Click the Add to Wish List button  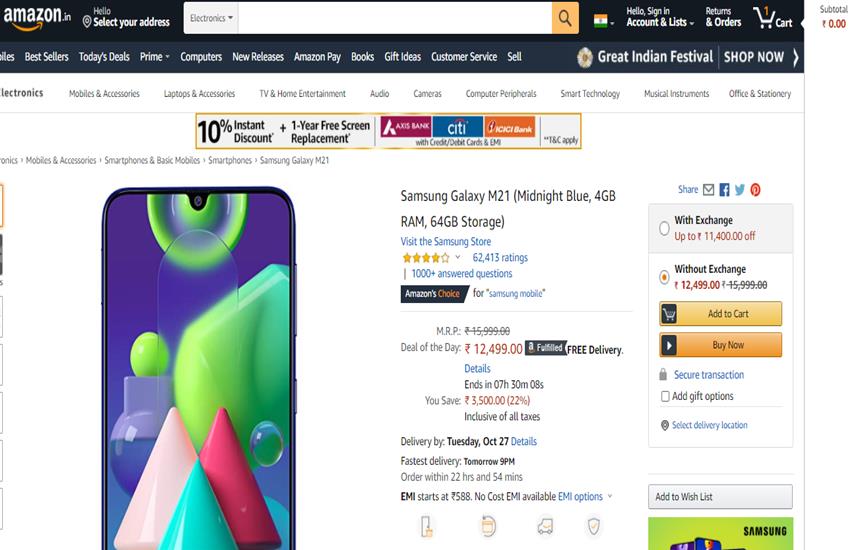[720, 497]
